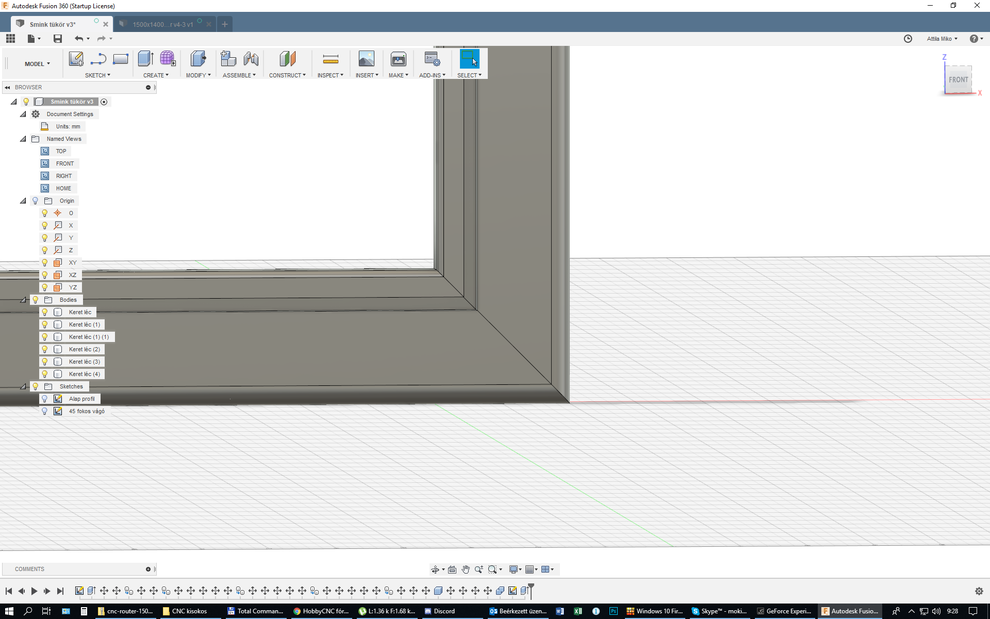Click the Create Form purple icon
This screenshot has height=619, width=990.
(168, 59)
